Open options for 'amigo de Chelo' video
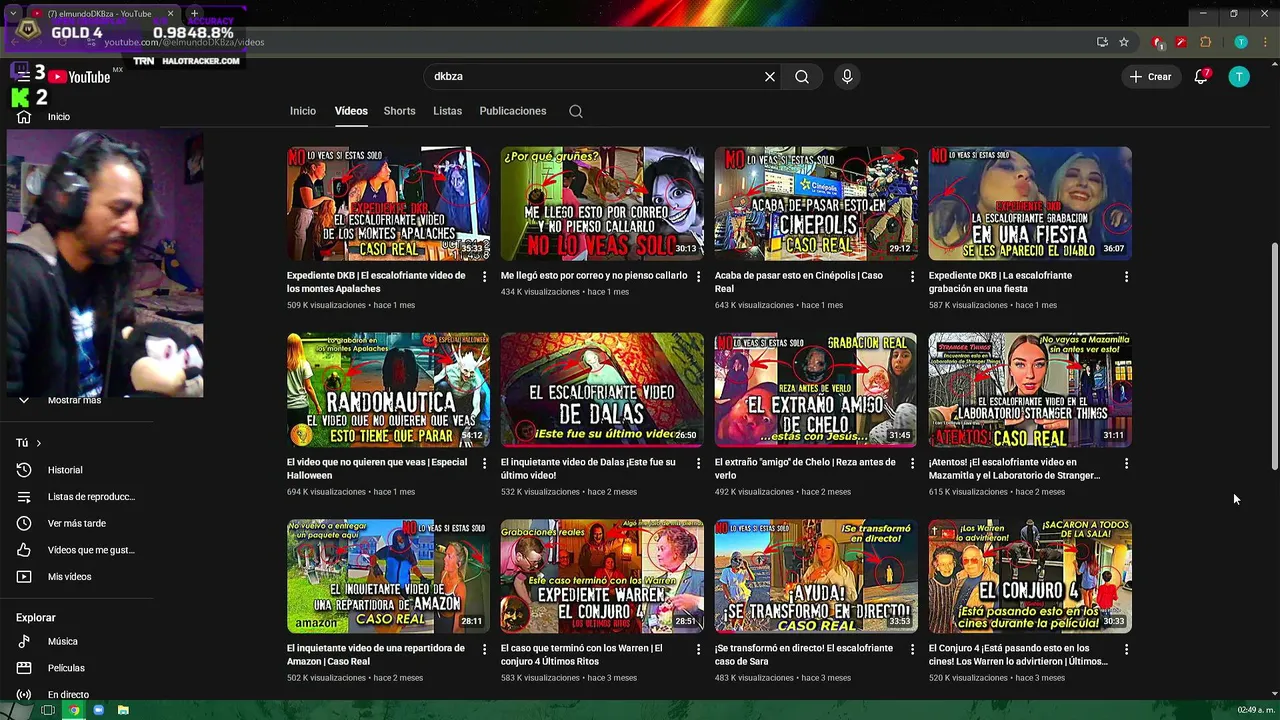1280x720 pixels. click(x=912, y=463)
